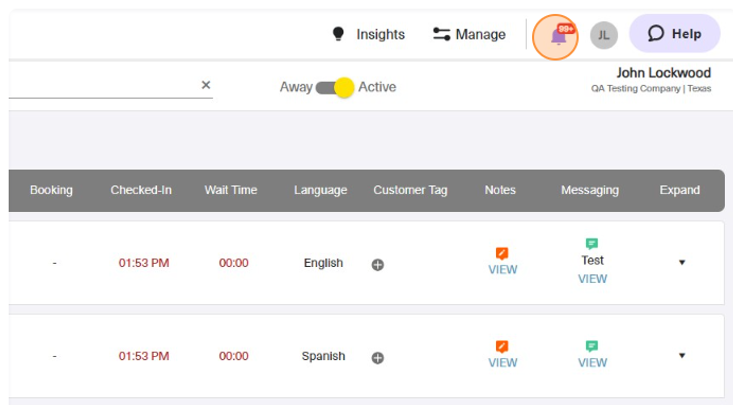Click the Wait Time column header
This screenshot has width=733, height=405.
point(231,190)
